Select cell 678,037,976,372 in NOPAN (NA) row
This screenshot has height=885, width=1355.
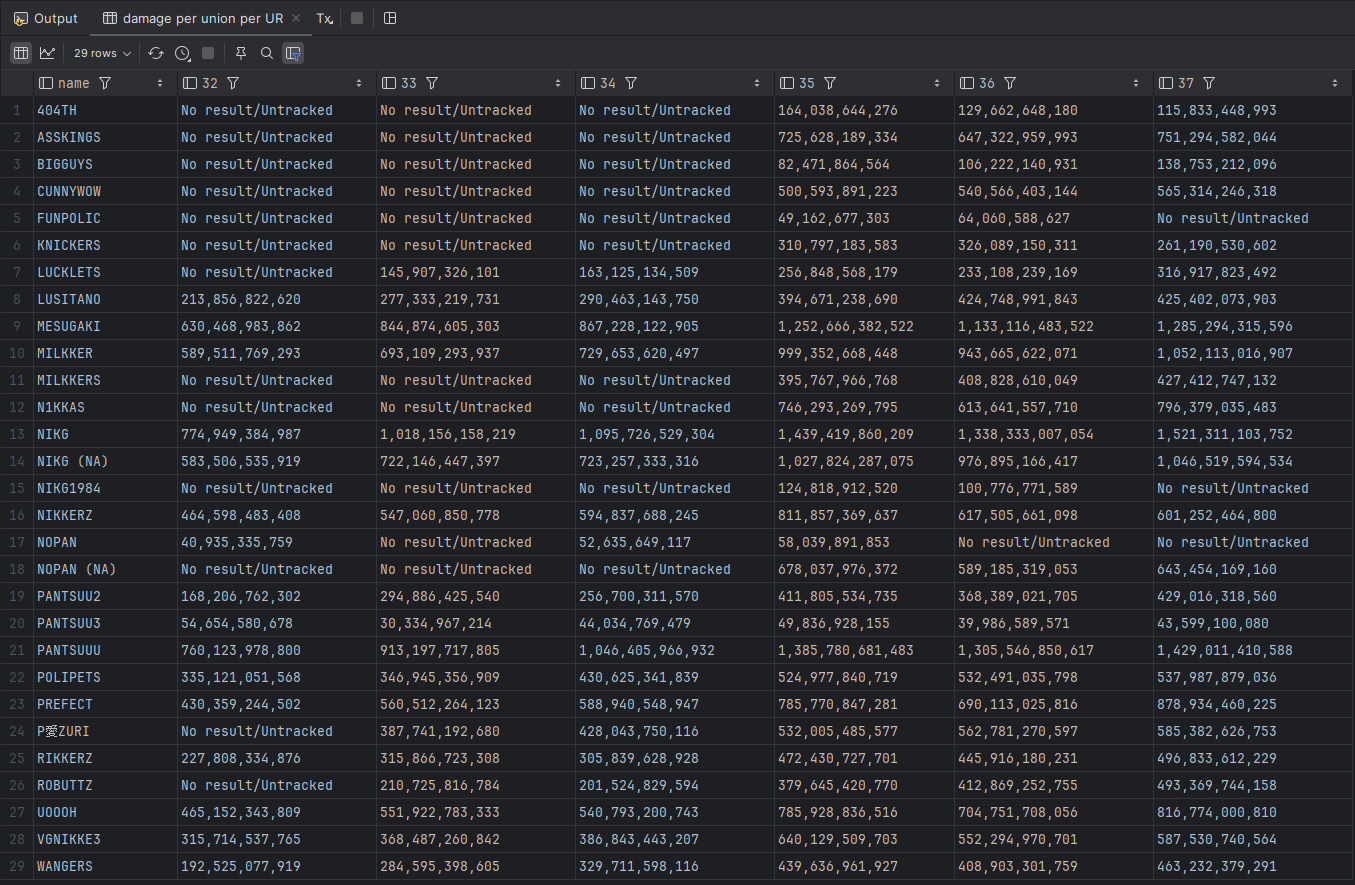click(x=864, y=569)
